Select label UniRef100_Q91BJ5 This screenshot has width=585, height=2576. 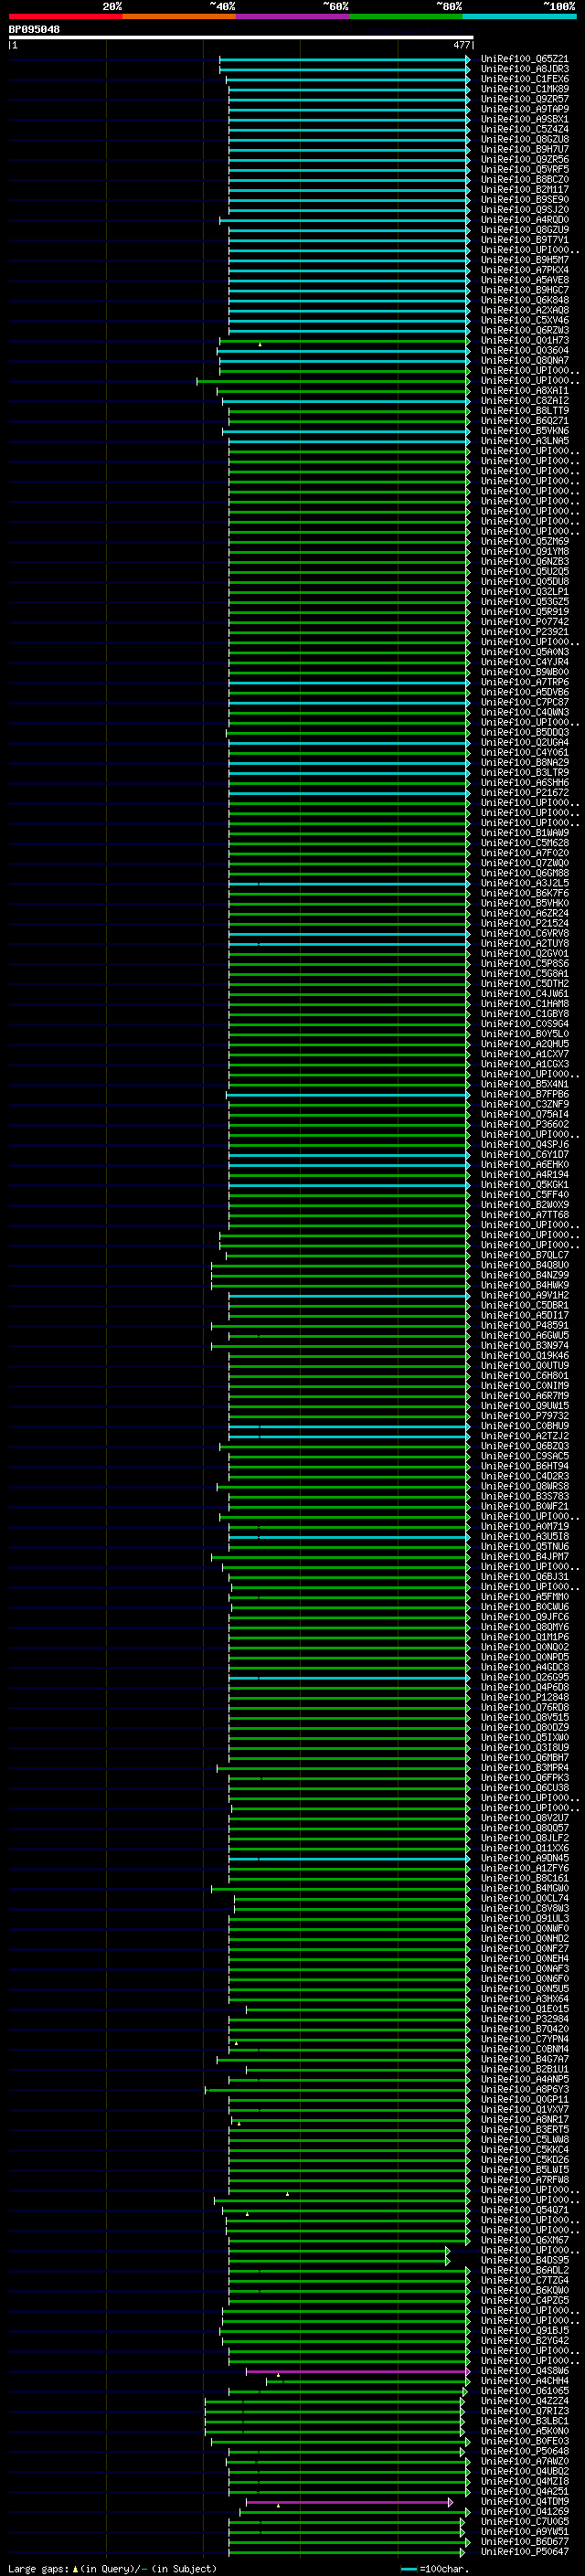pos(524,2330)
